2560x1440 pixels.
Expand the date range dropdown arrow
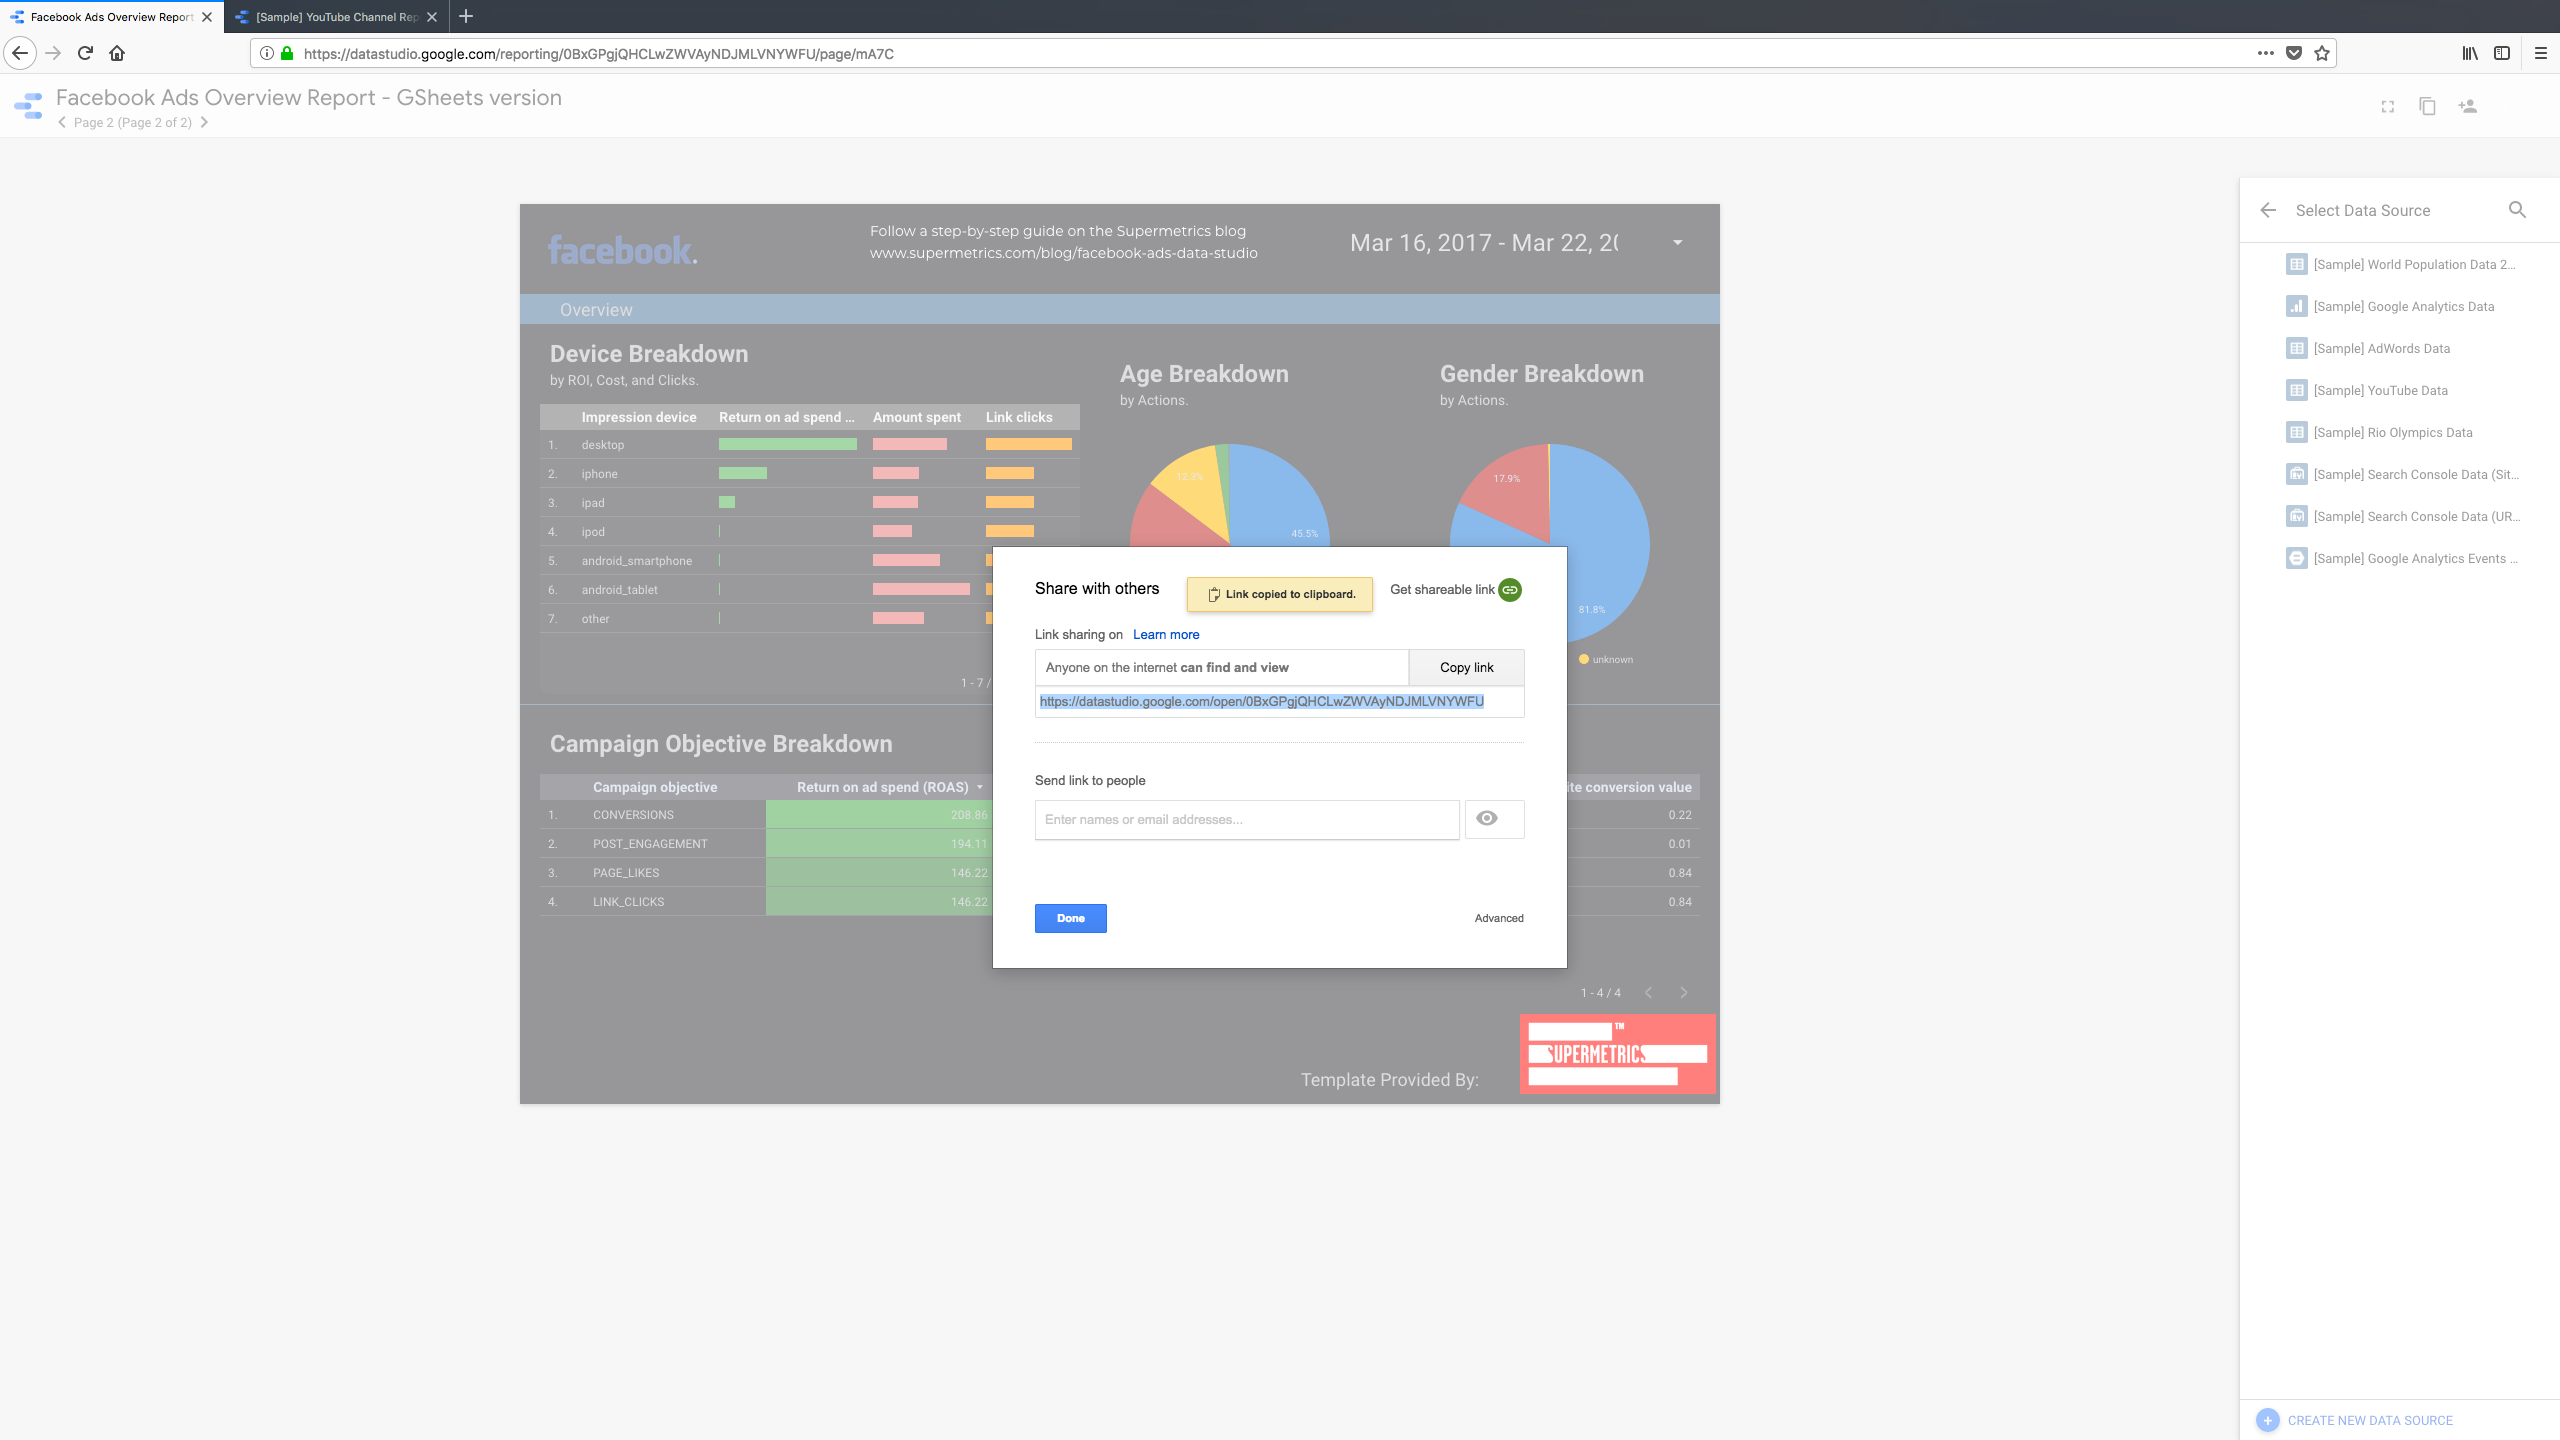click(1678, 243)
